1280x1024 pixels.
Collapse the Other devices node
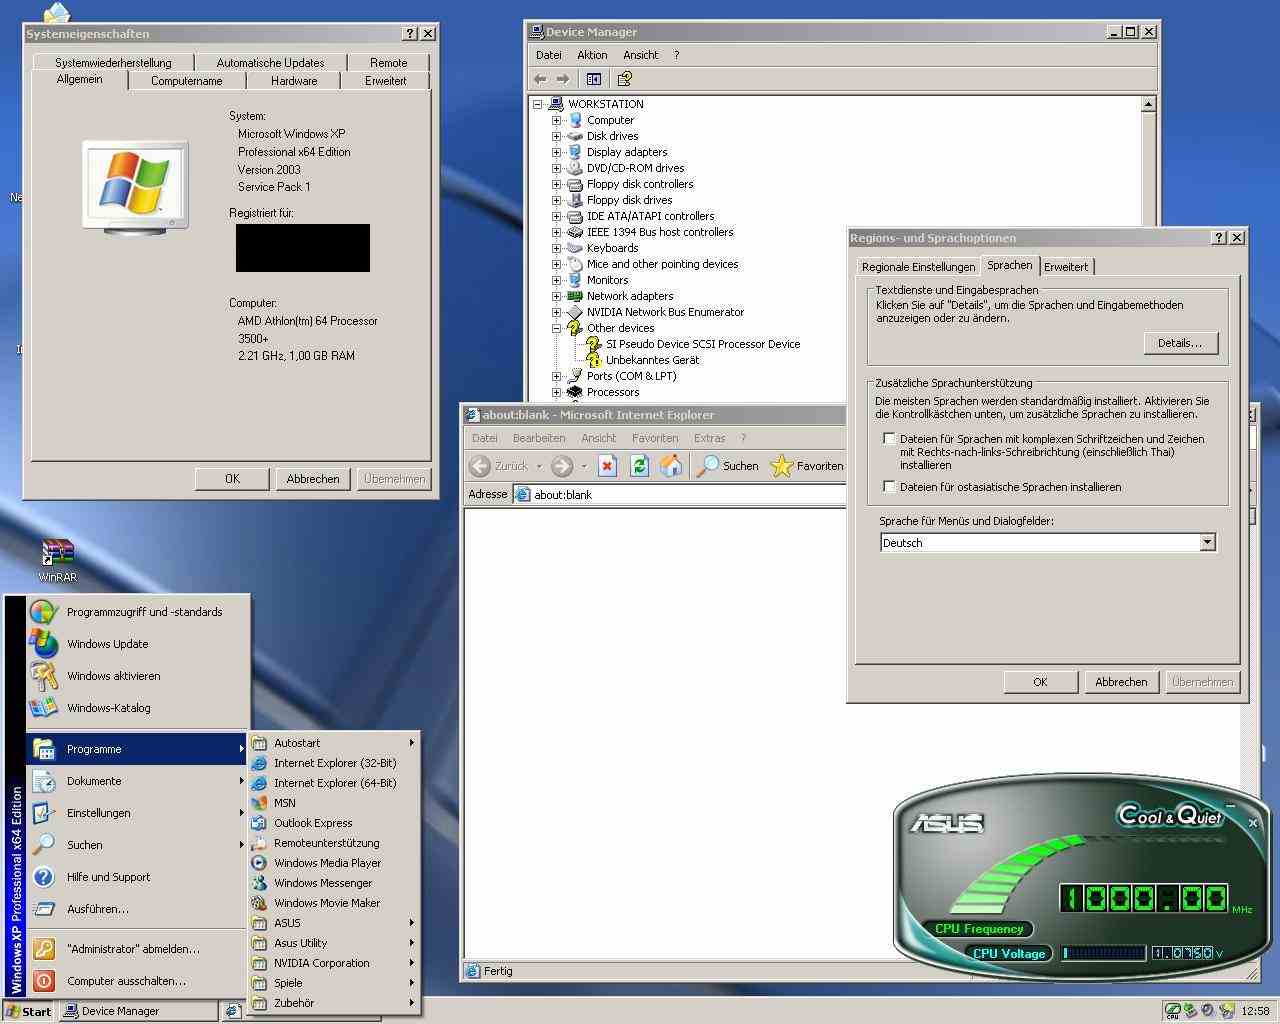[x=557, y=328]
